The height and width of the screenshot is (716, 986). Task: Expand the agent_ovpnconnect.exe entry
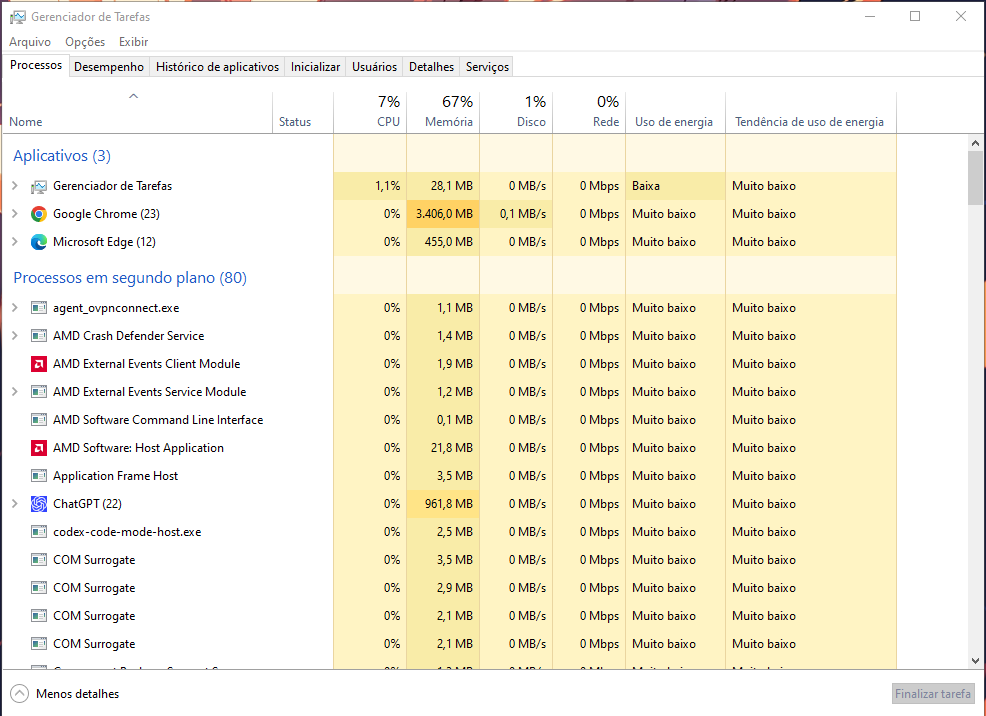[14, 308]
